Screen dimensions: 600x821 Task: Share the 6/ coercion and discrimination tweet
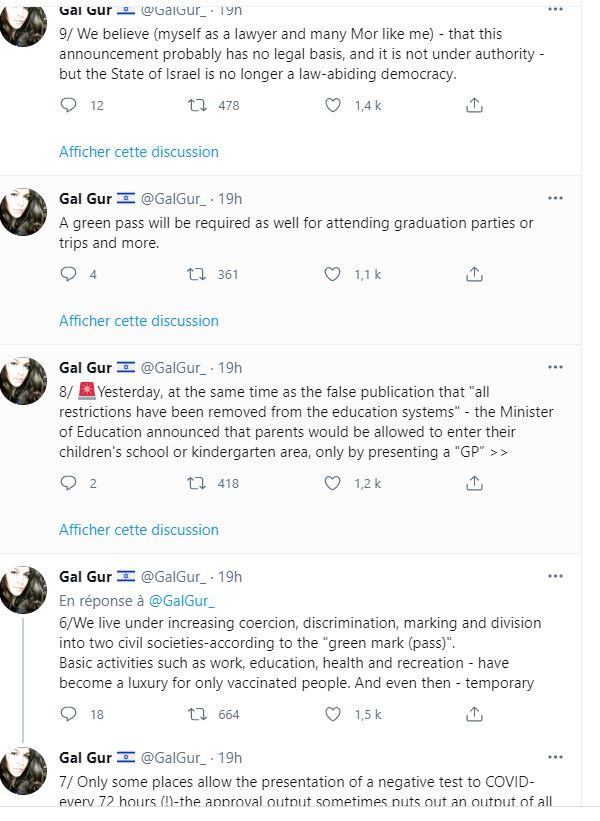(476, 714)
